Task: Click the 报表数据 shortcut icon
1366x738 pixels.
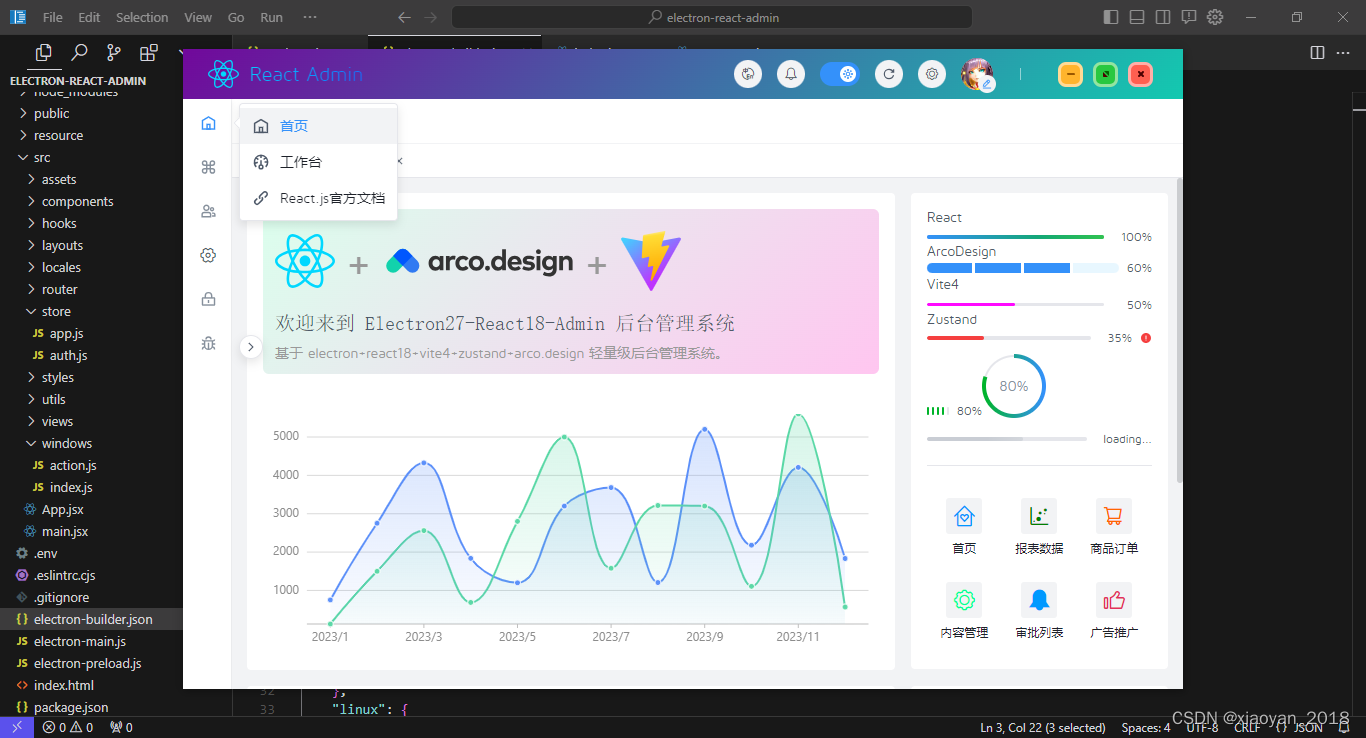Action: 1039,516
